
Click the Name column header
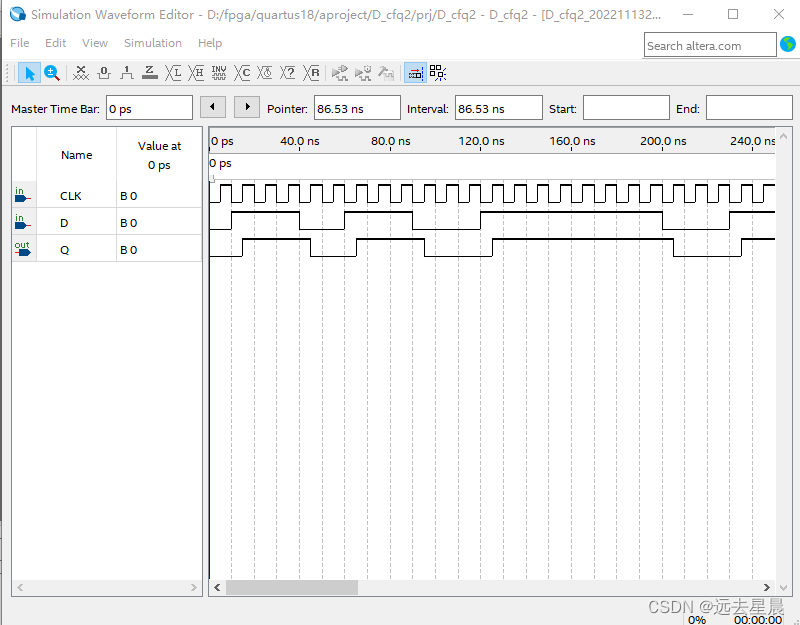pyautogui.click(x=77, y=155)
